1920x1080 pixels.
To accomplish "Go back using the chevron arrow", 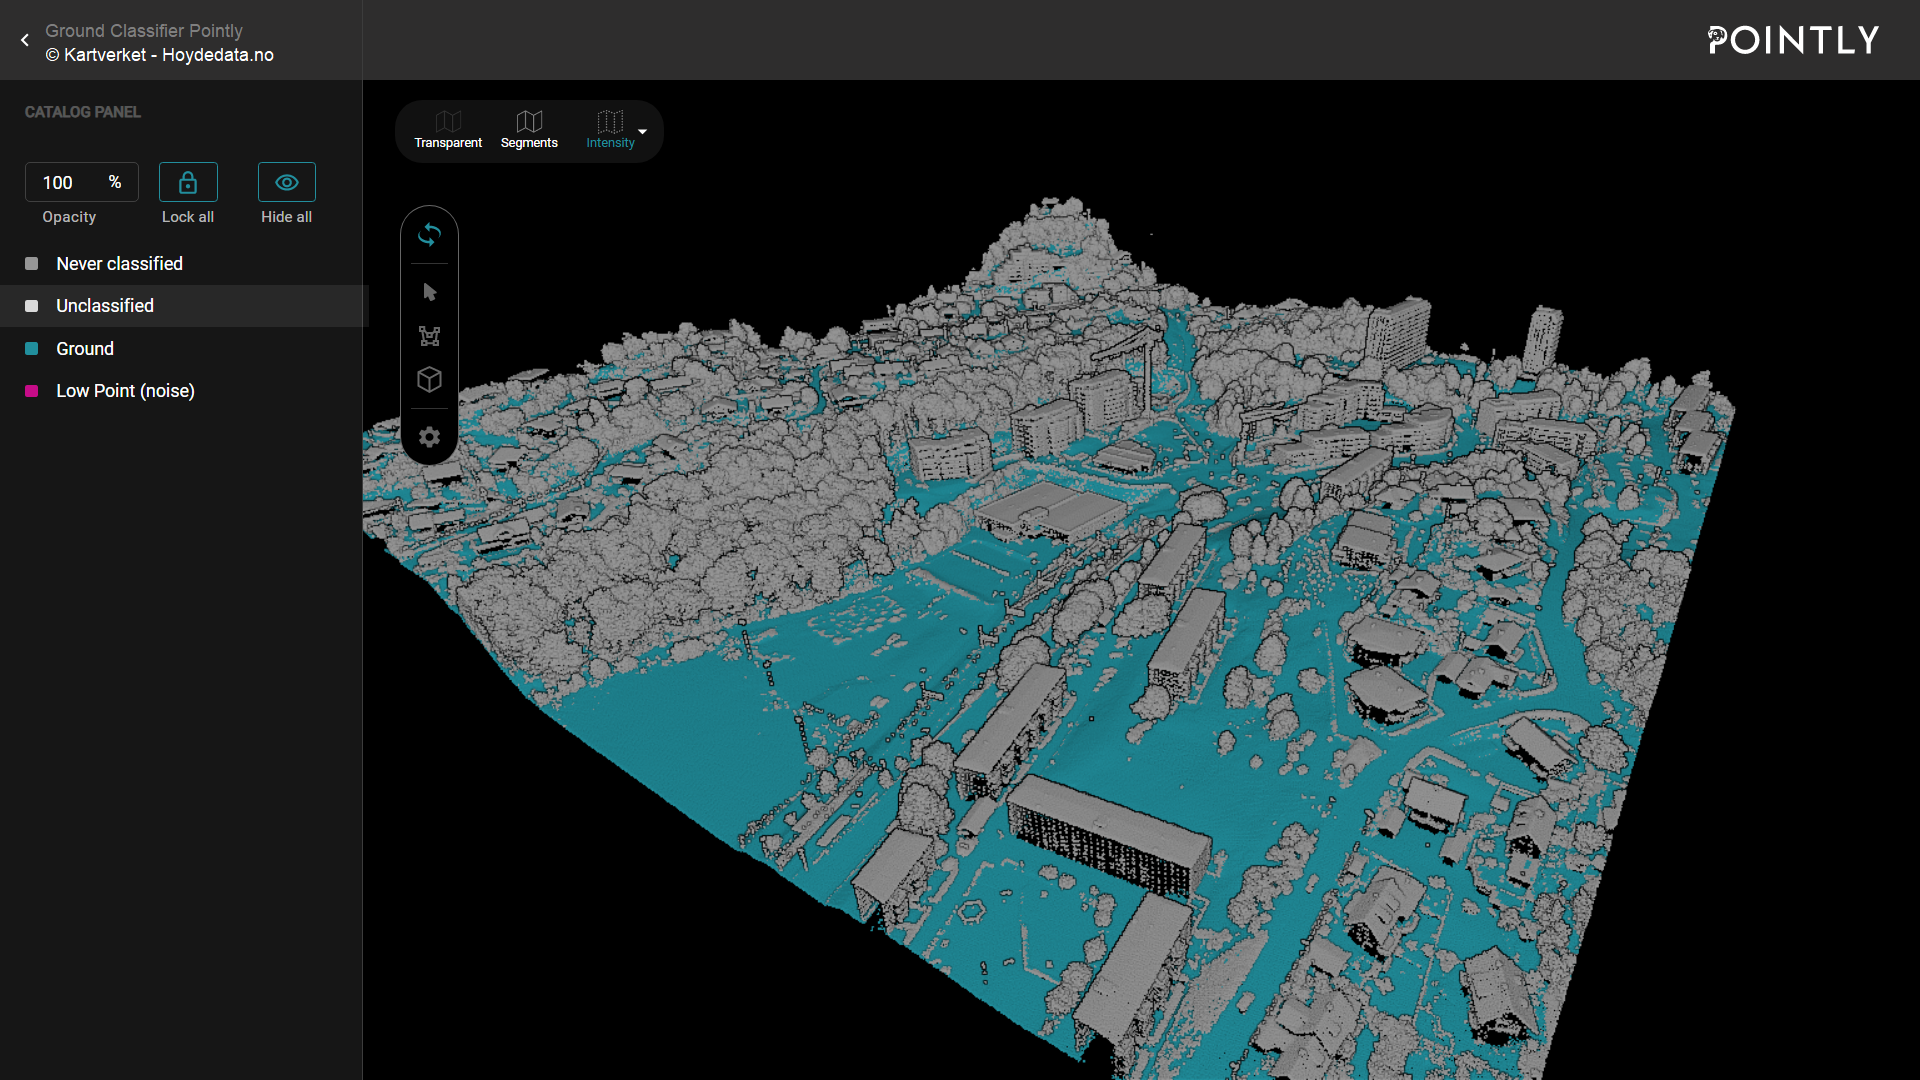I will point(24,40).
